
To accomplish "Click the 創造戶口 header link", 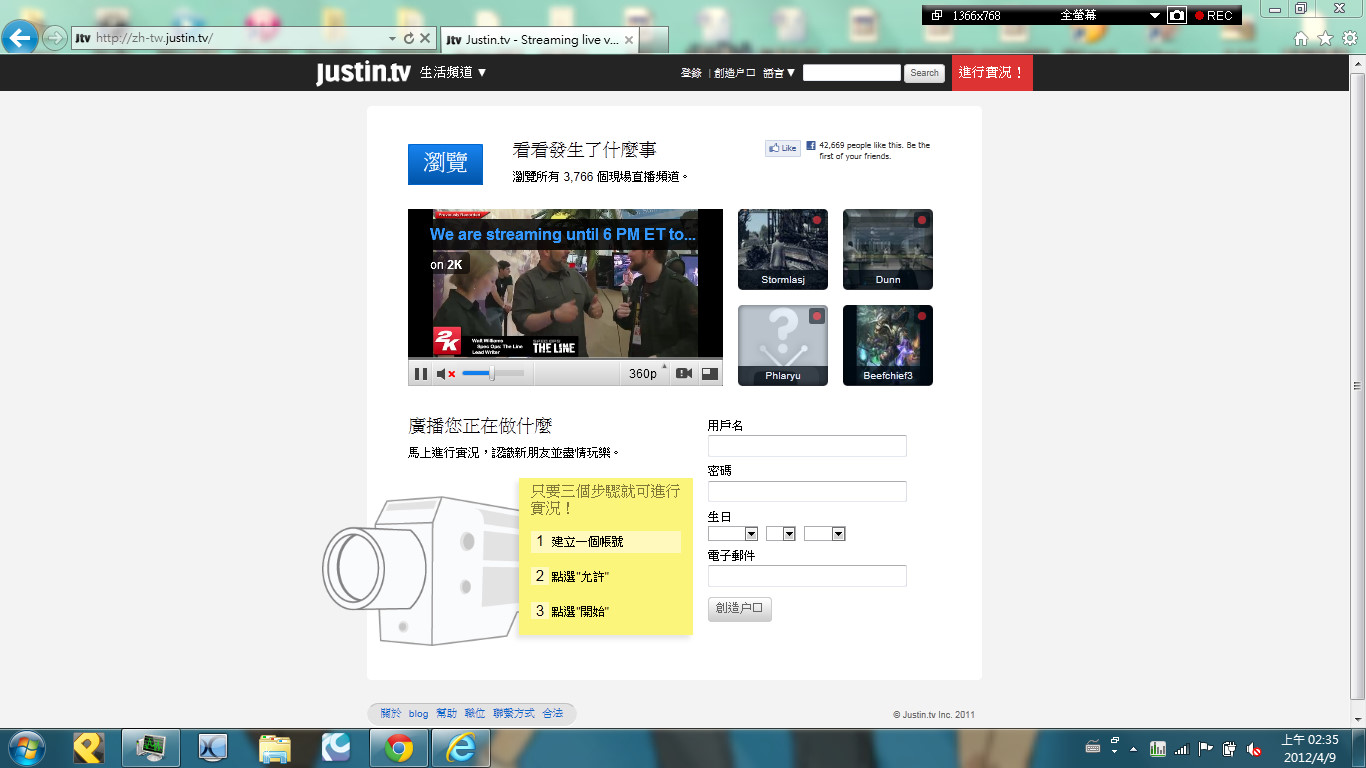I will [x=735, y=73].
